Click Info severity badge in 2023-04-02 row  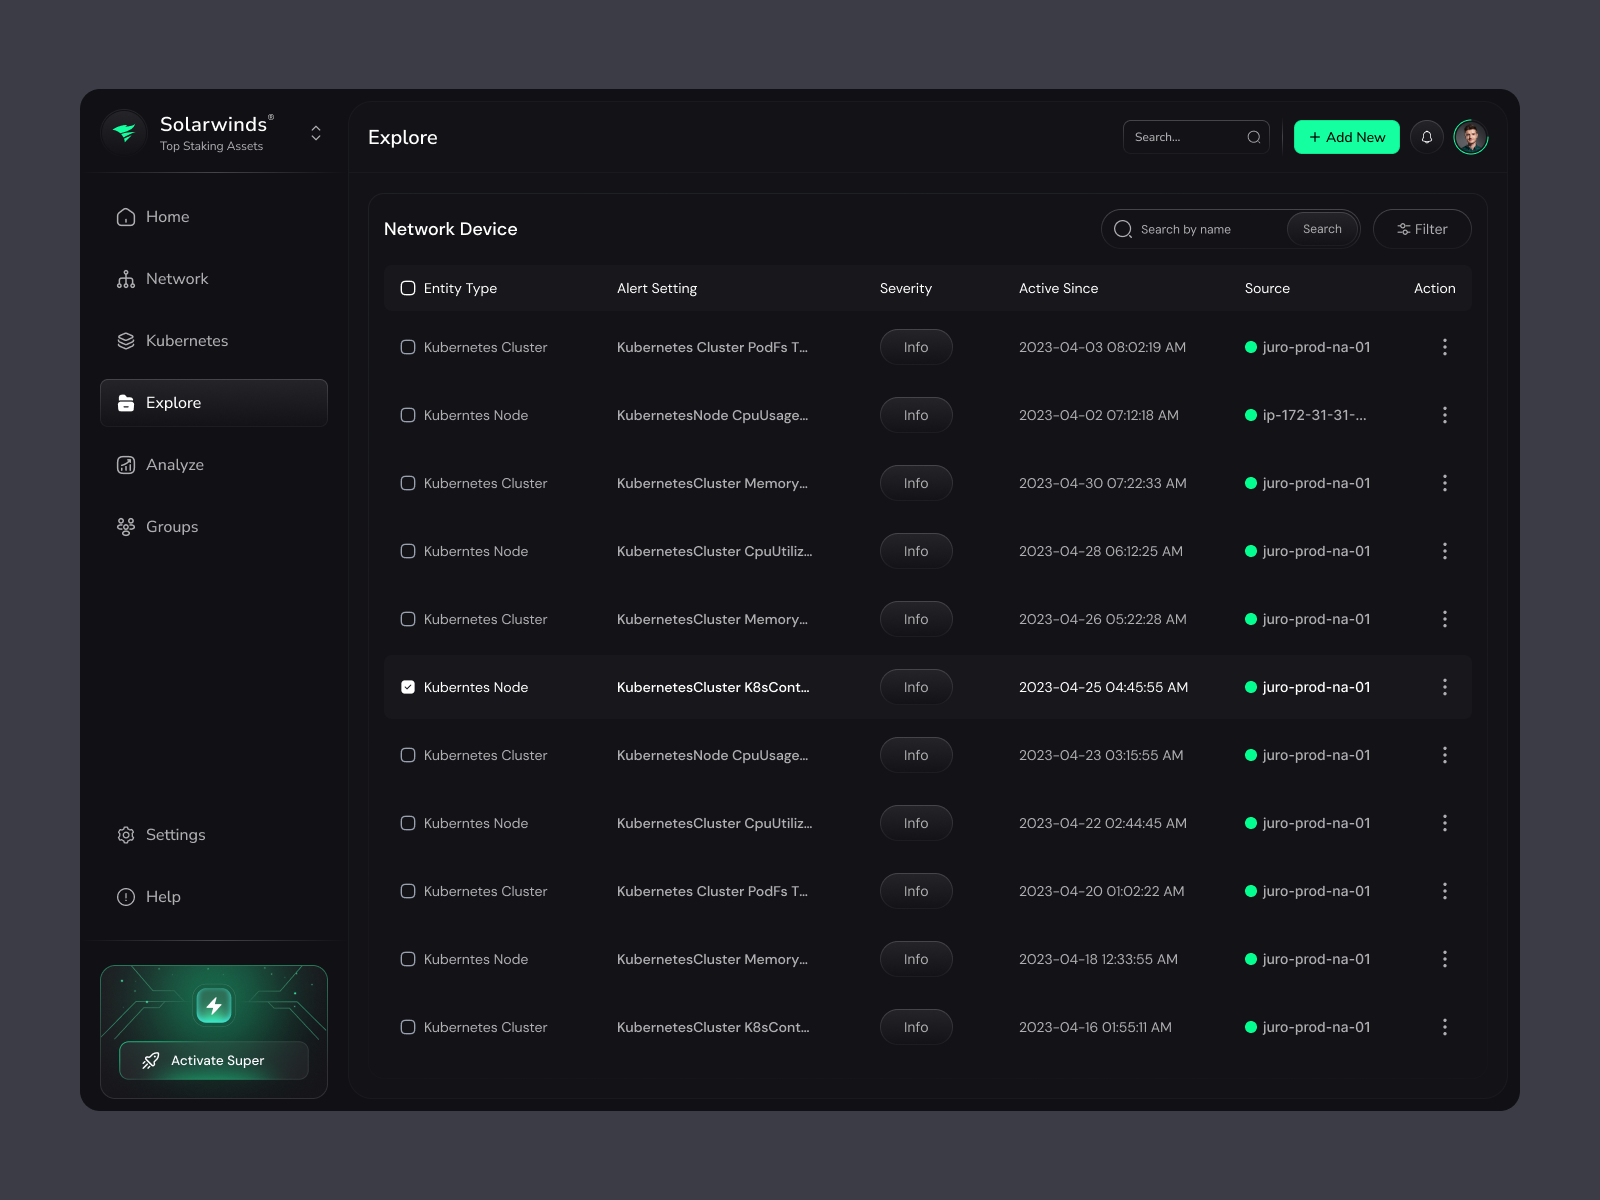916,415
